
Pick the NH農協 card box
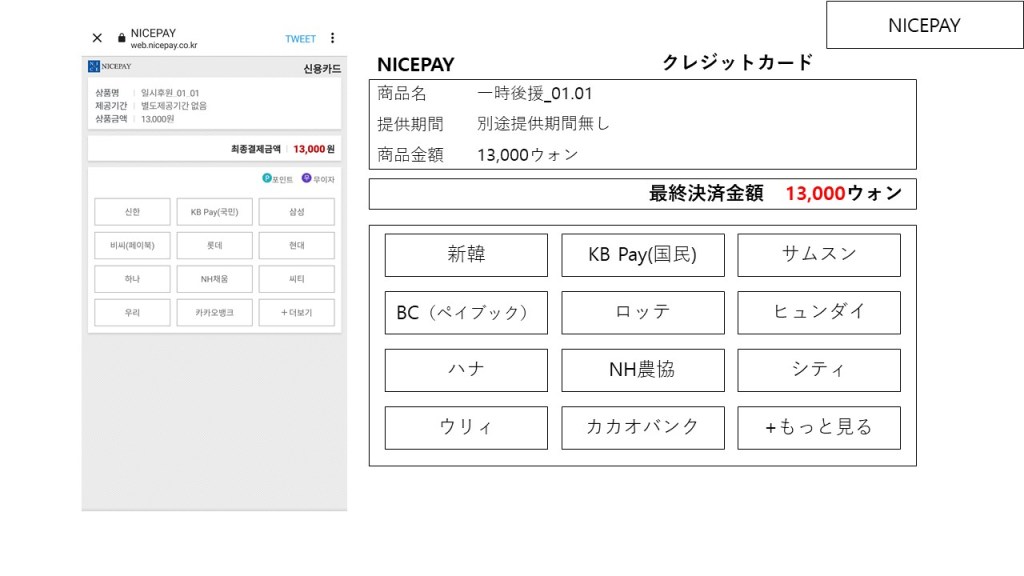(x=643, y=370)
